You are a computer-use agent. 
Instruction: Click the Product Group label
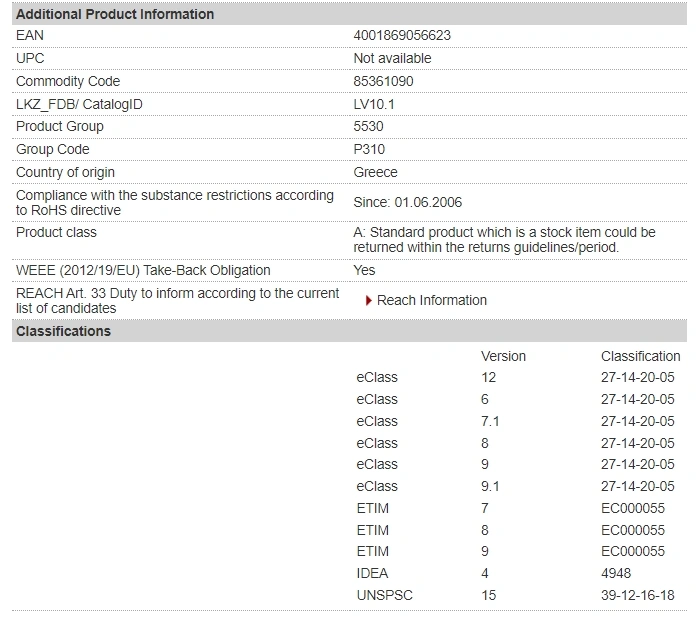(60, 126)
